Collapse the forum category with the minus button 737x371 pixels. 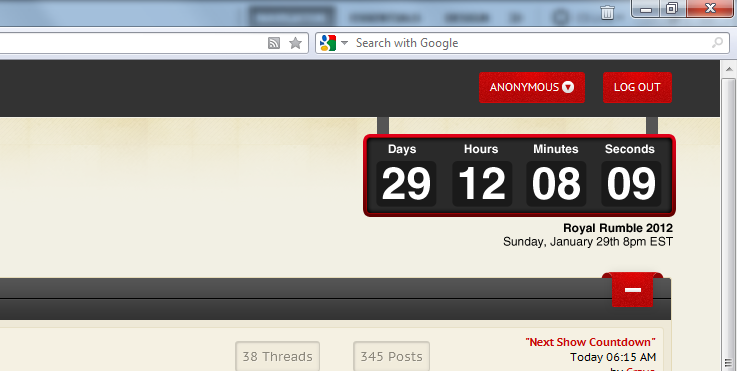click(x=632, y=290)
